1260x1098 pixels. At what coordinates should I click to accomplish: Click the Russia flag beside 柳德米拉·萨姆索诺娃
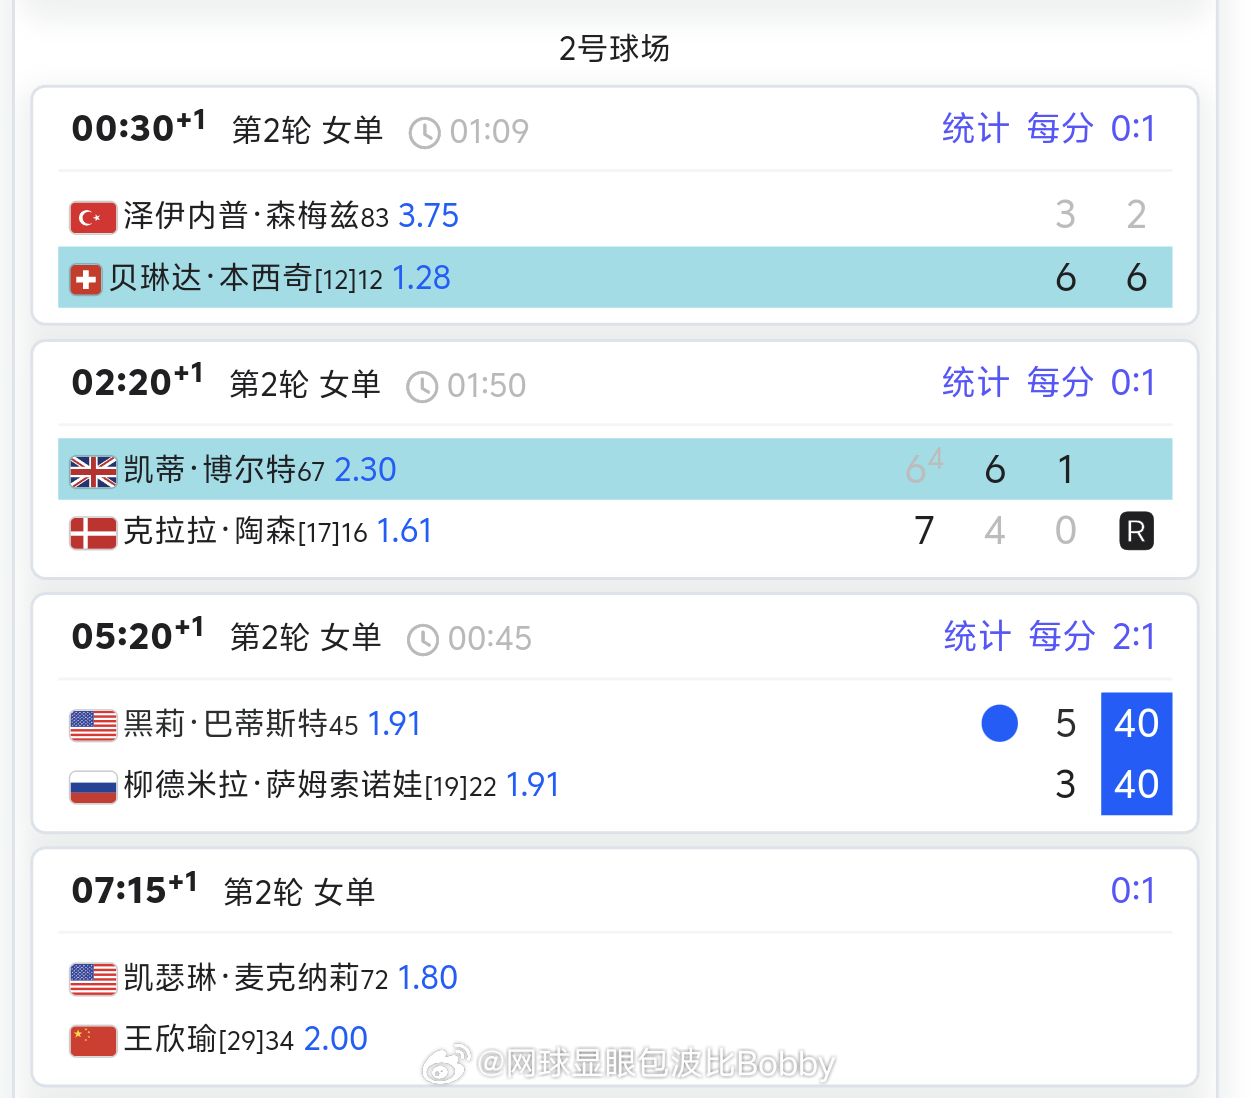(92, 787)
